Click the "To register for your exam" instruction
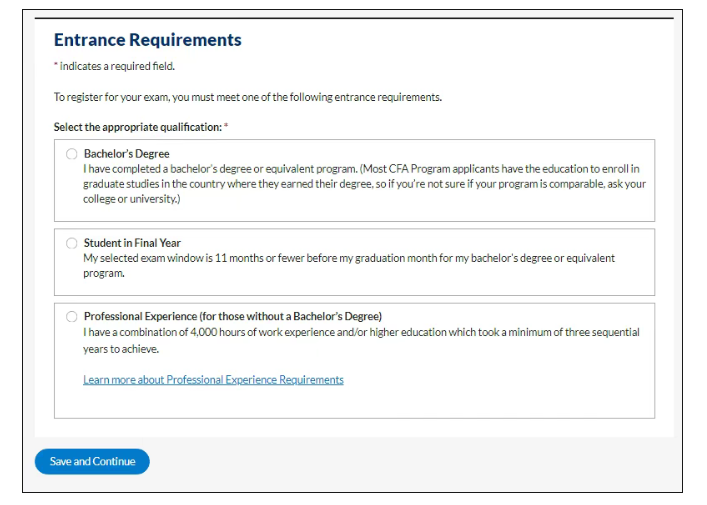 coord(247,98)
